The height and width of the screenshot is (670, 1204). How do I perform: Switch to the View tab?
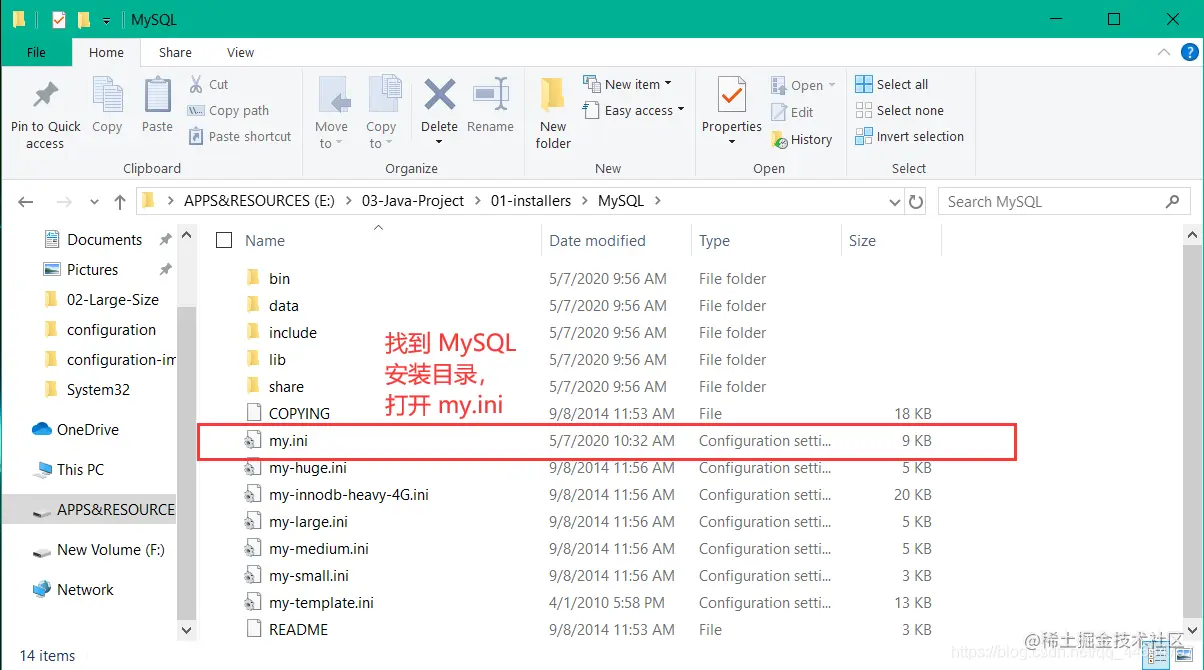click(x=240, y=53)
